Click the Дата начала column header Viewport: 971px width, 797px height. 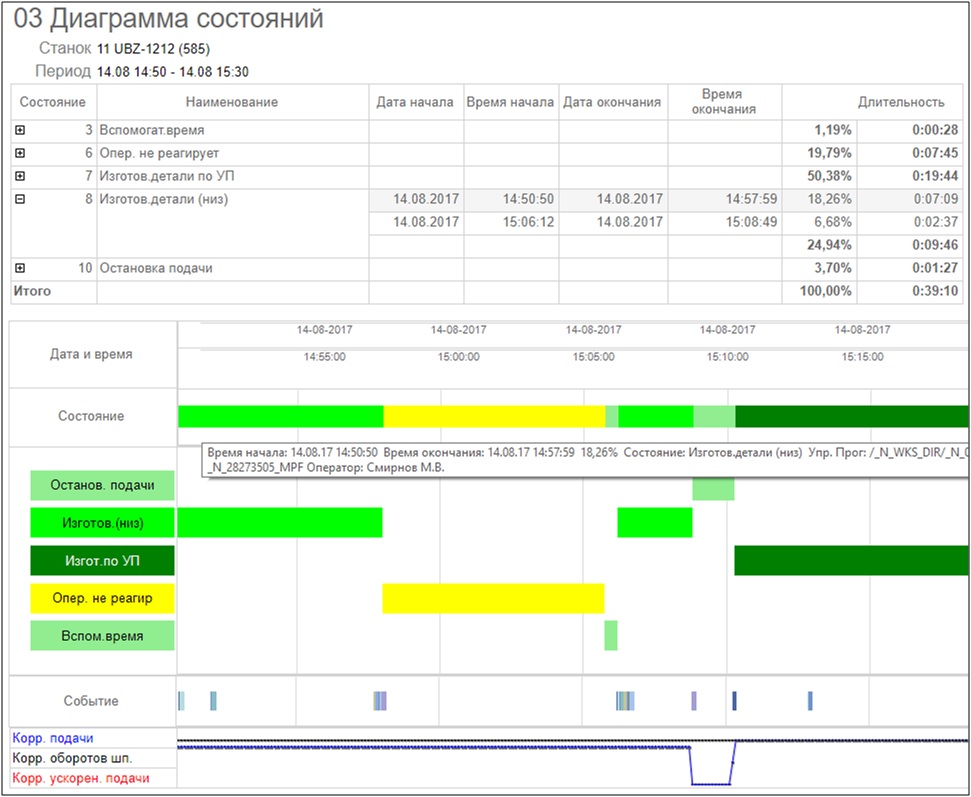416,102
